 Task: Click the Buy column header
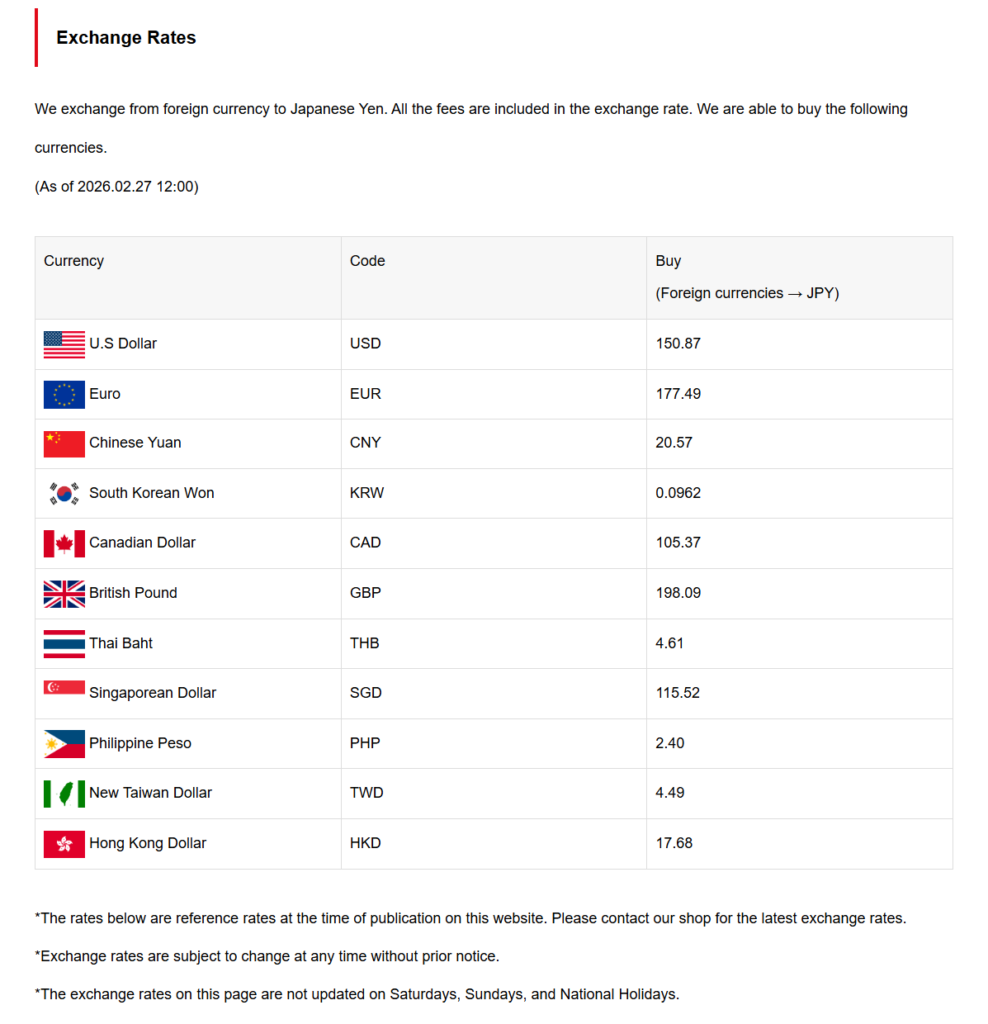pos(668,261)
